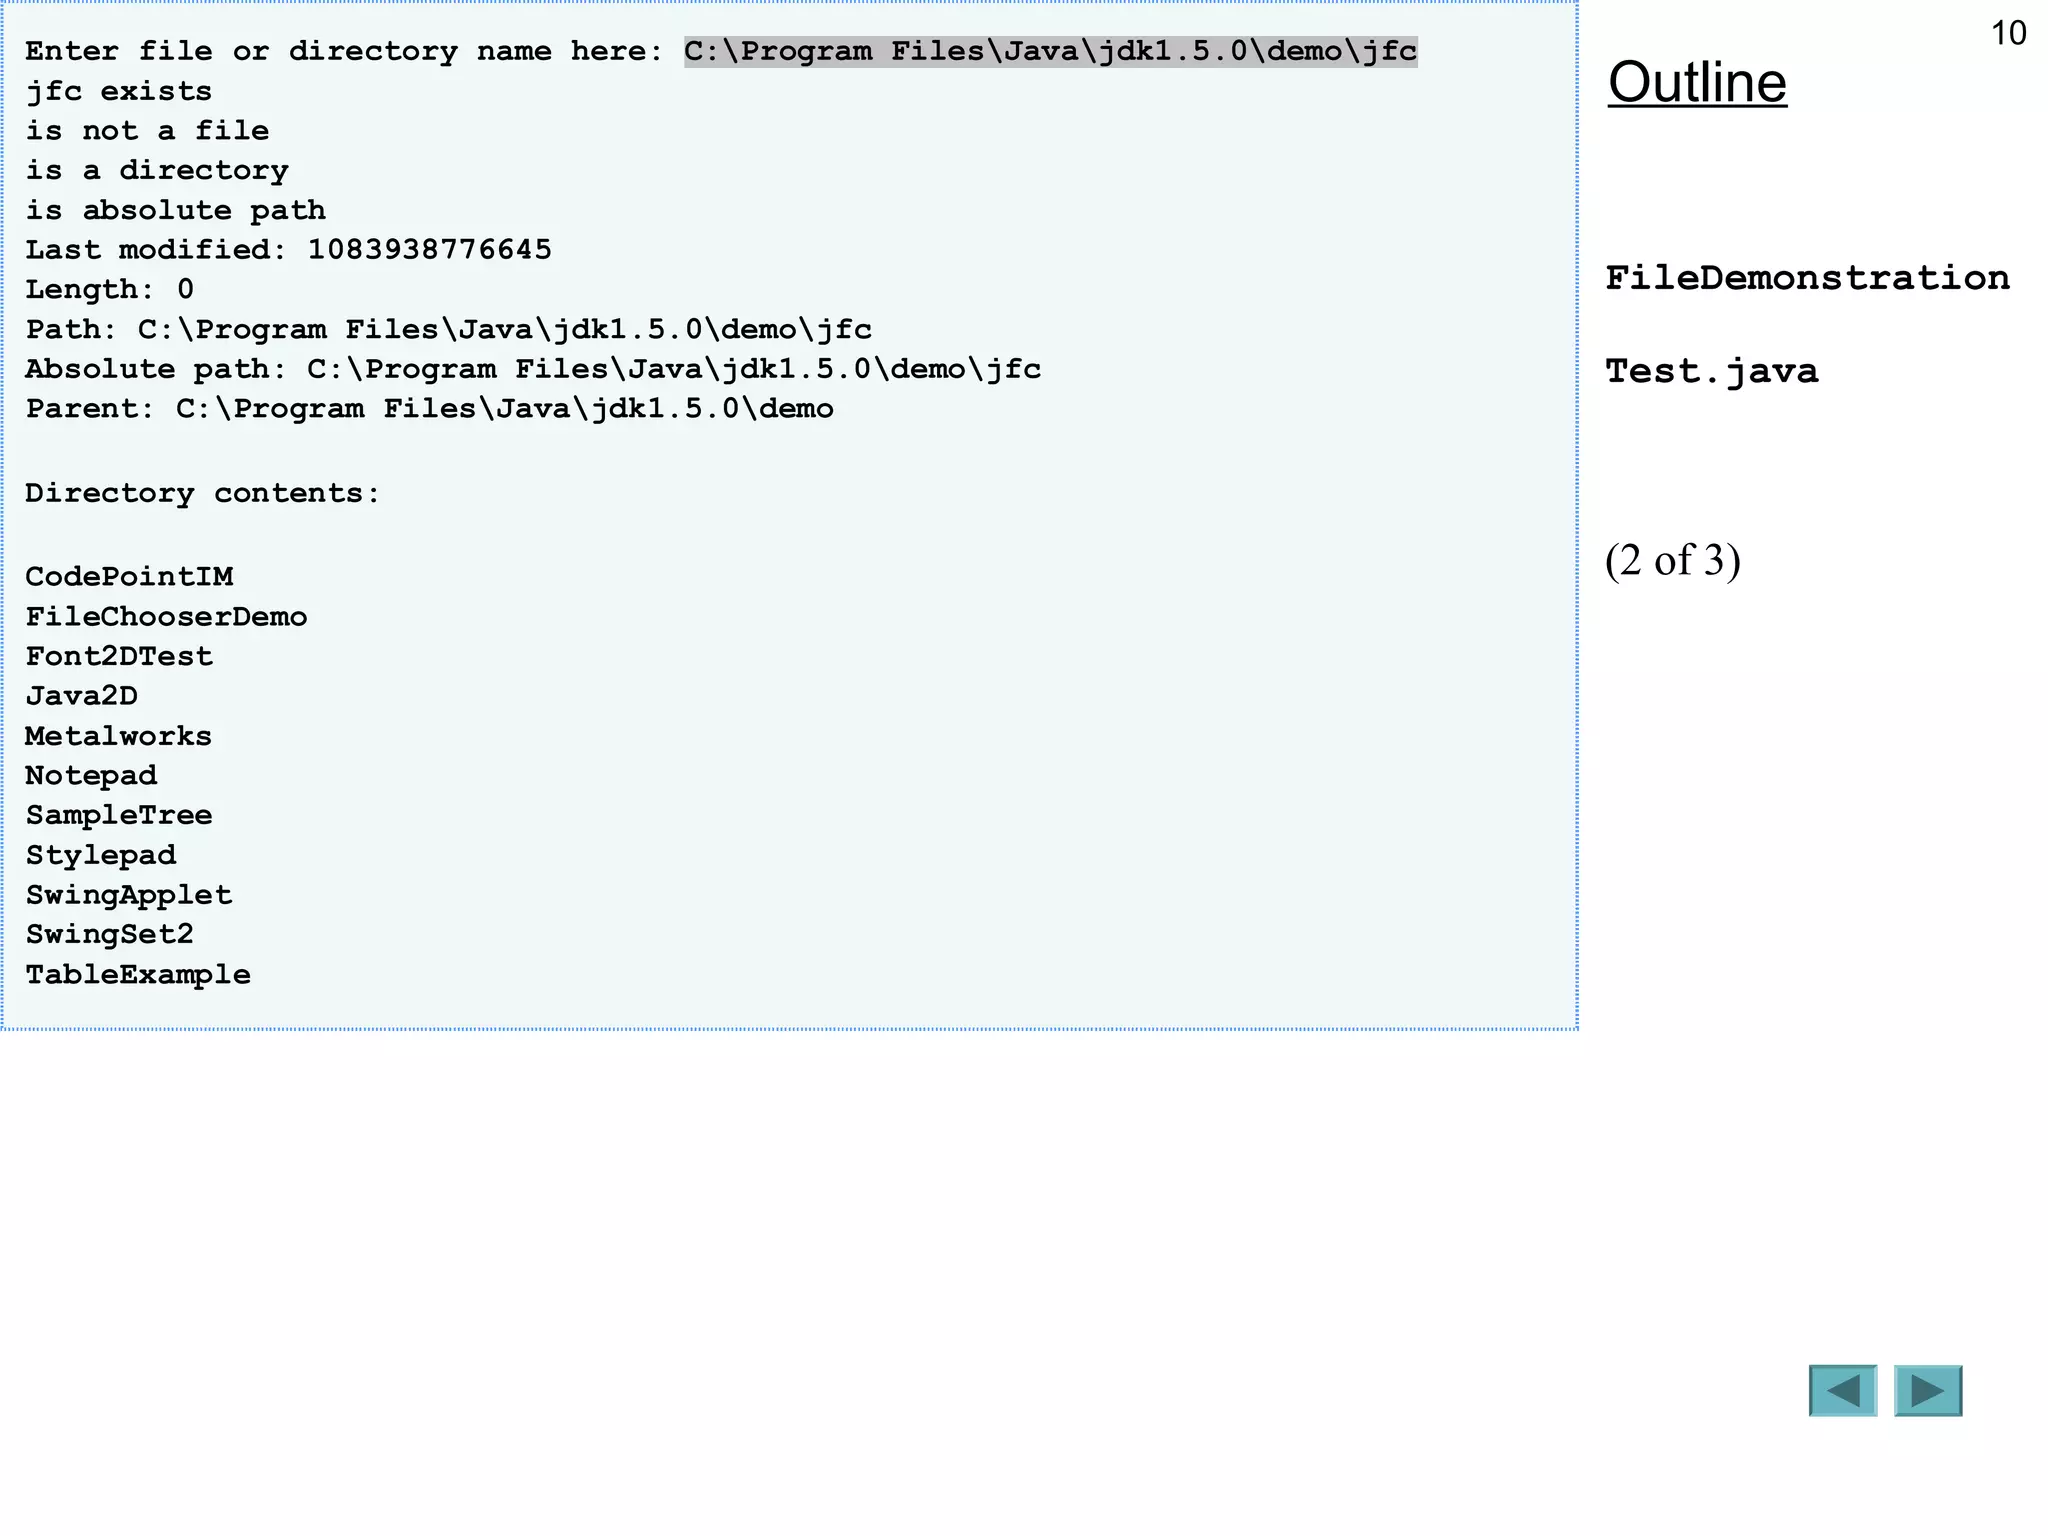Click the 'is not a file' line
Screen dimensions: 2048x1536
[x=147, y=131]
